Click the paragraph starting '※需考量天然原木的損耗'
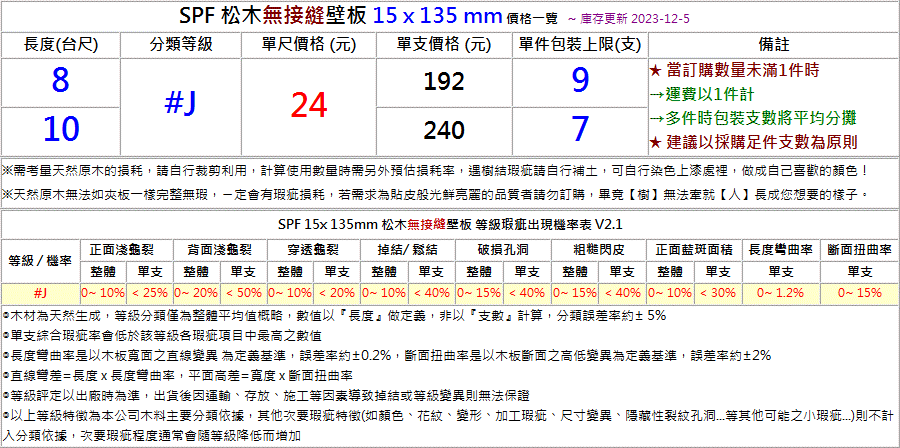Viewport: 900px width, 448px height. point(435,171)
